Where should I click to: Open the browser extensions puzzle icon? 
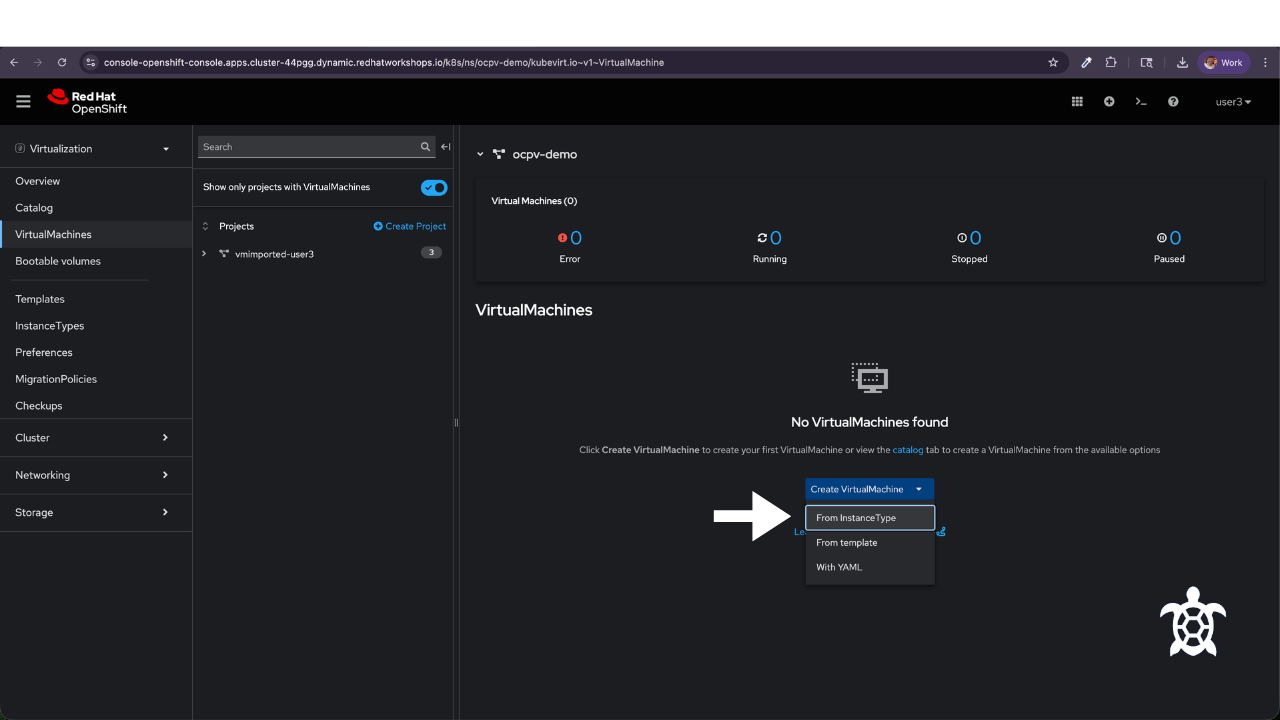pyautogui.click(x=1111, y=62)
